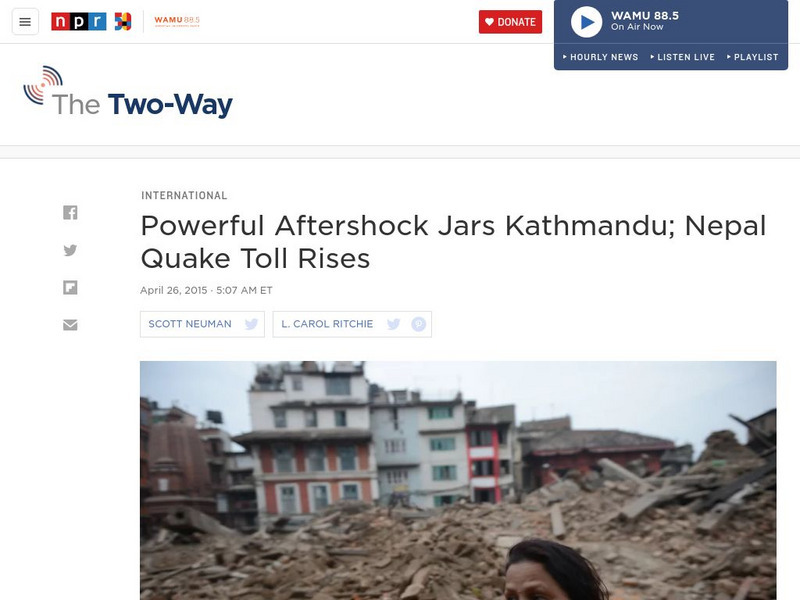Play the WAMU 88.5 live stream

pos(587,22)
